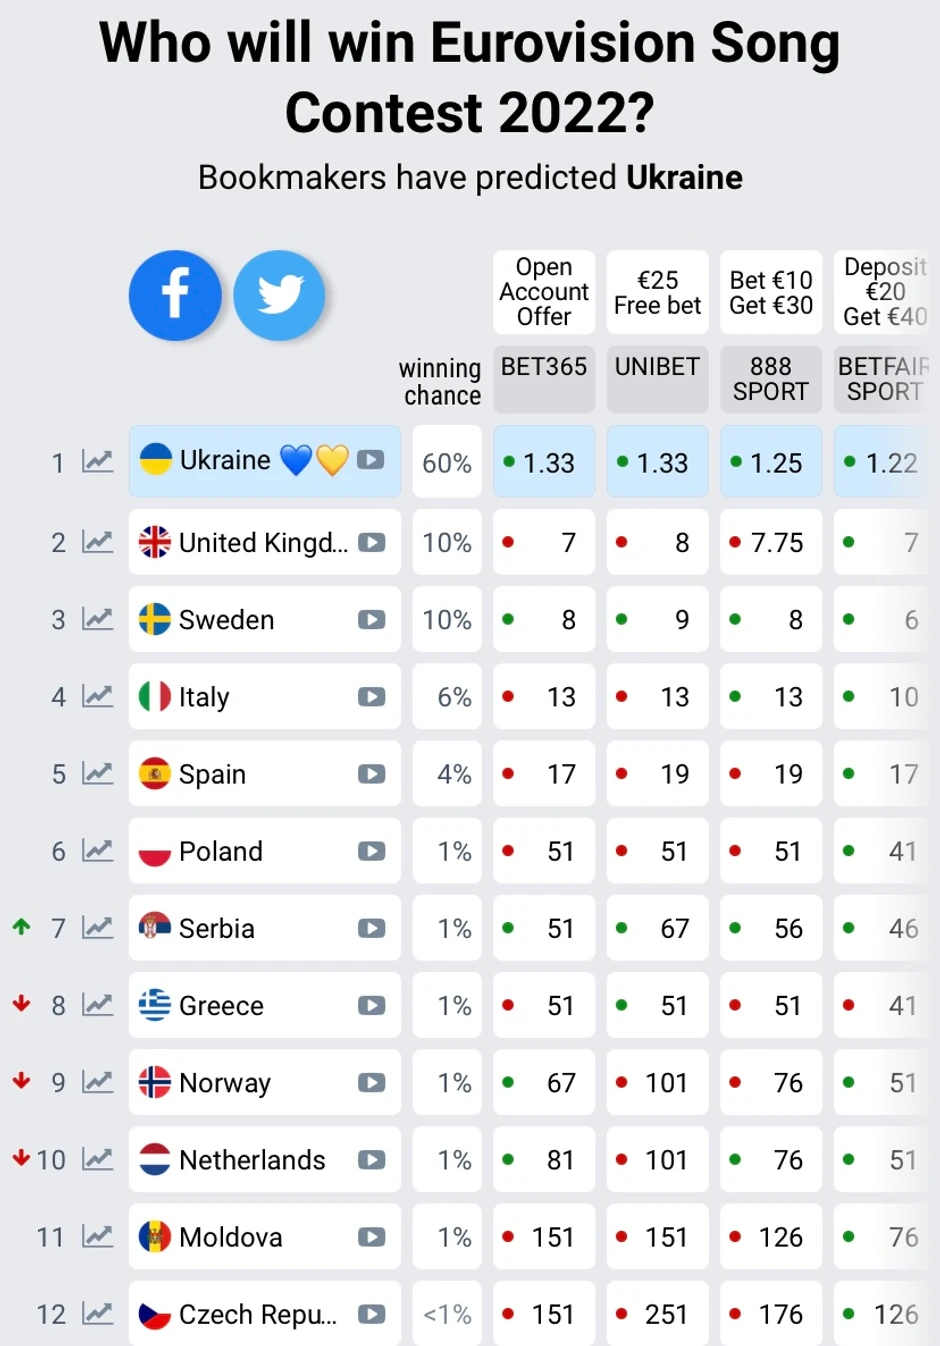
Task: Share on Twitter via bird icon
Action: click(279, 295)
